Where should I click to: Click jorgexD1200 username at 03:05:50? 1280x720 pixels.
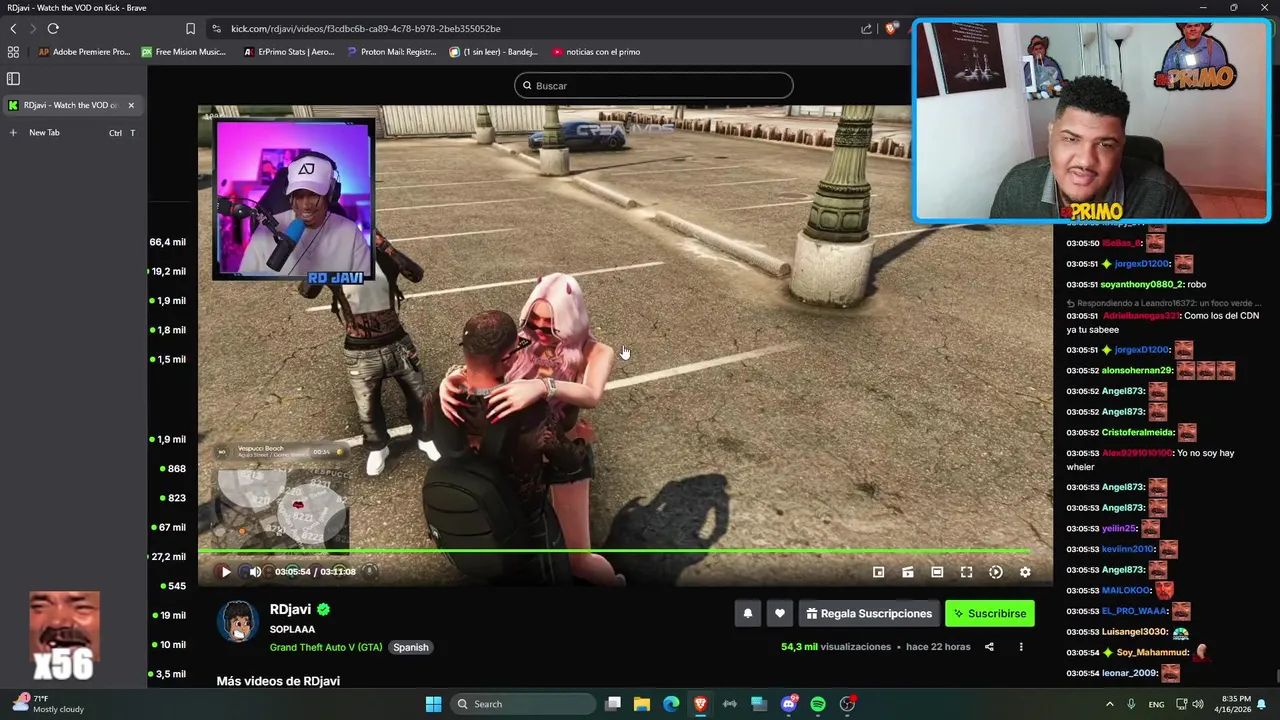(x=1142, y=263)
